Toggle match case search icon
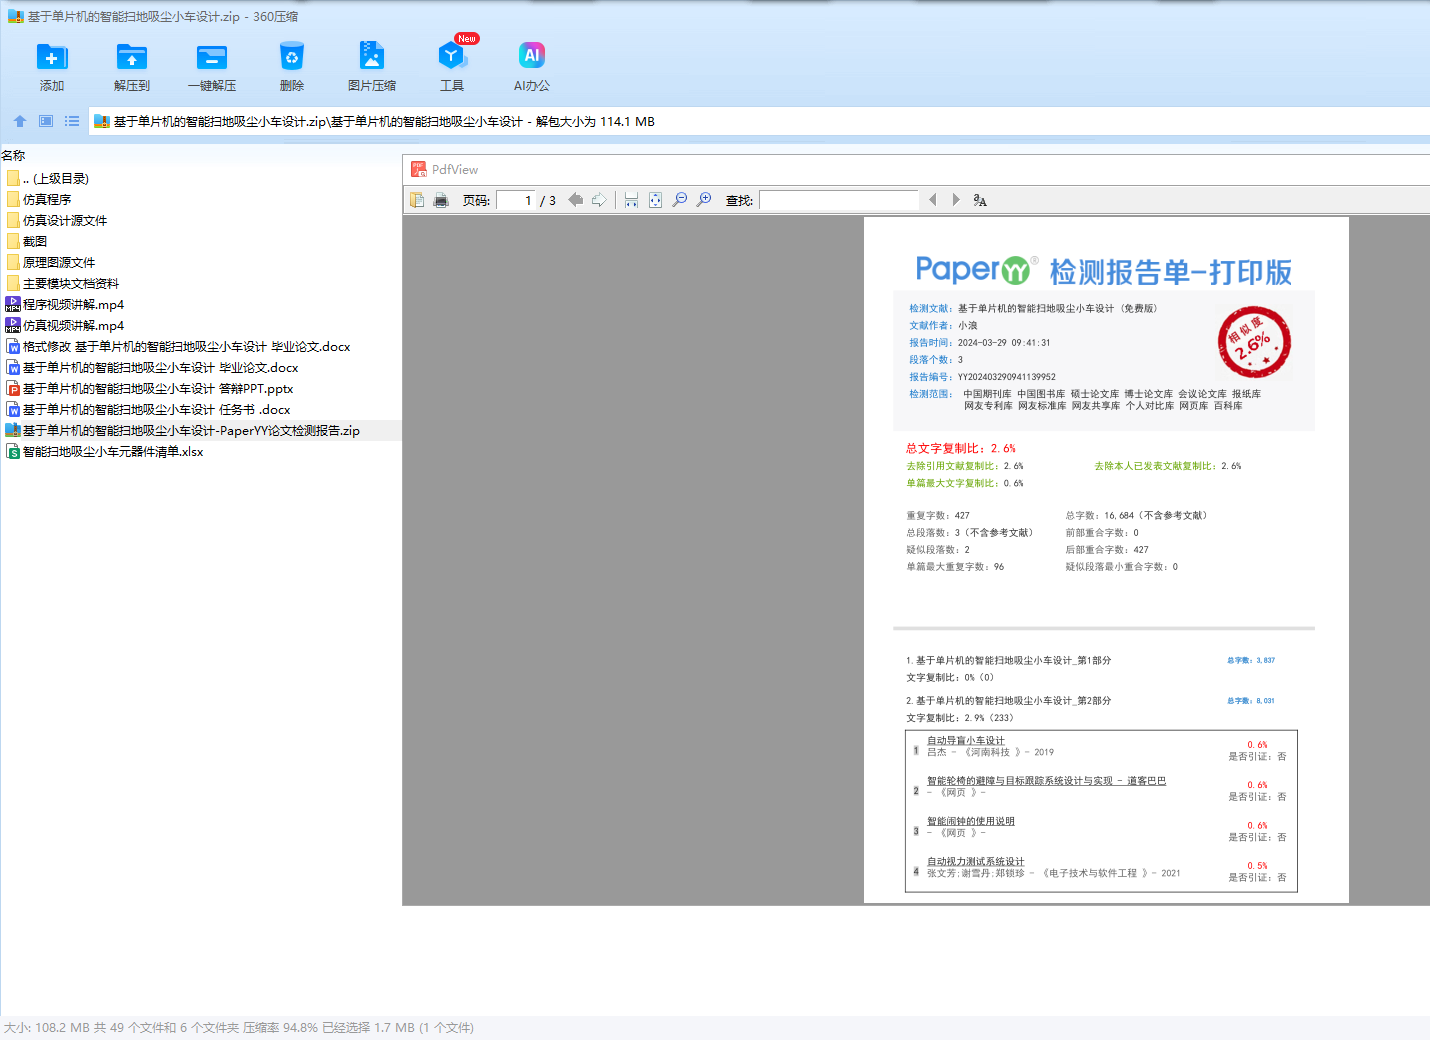 980,200
